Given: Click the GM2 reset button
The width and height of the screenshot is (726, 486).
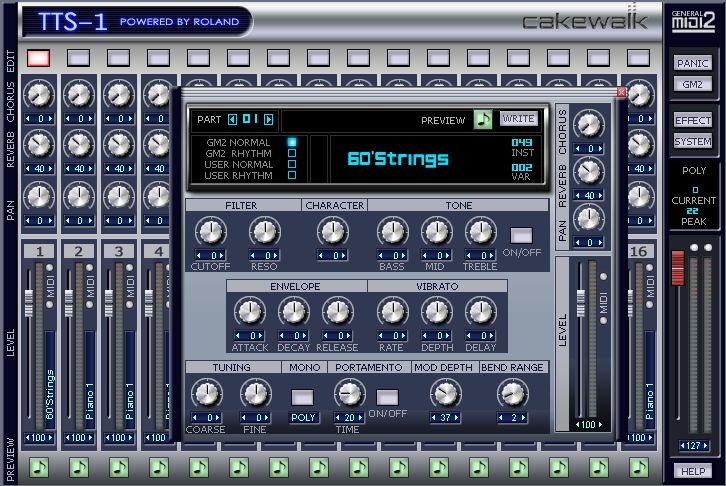Looking at the screenshot, I should pyautogui.click(x=693, y=84).
